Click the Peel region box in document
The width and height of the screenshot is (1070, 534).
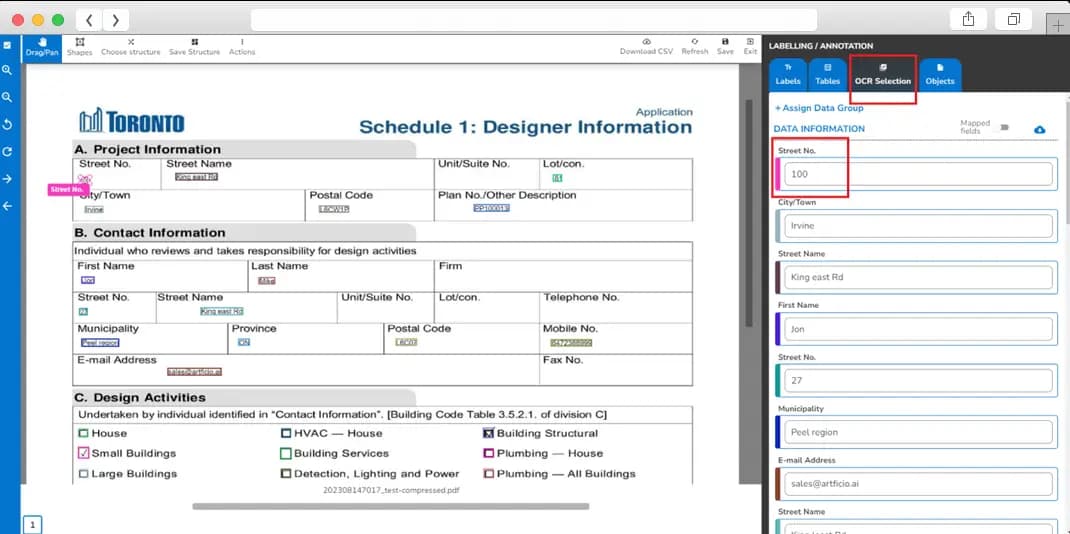coord(100,343)
